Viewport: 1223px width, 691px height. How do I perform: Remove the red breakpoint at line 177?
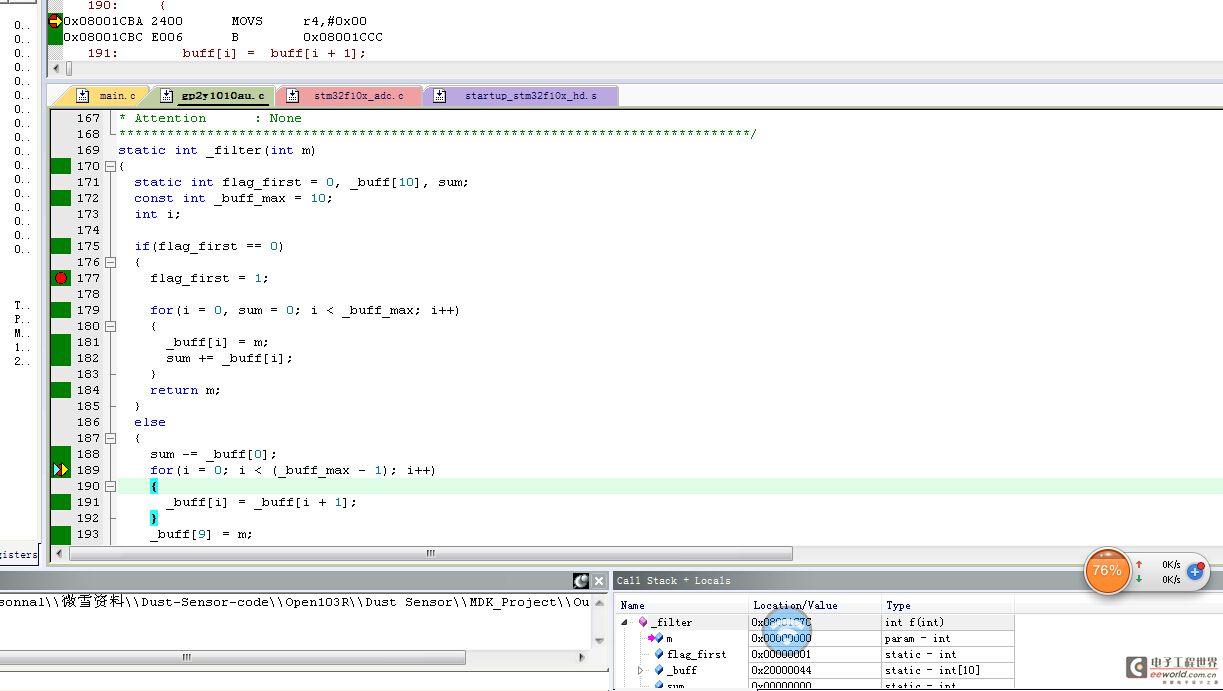coord(61,278)
